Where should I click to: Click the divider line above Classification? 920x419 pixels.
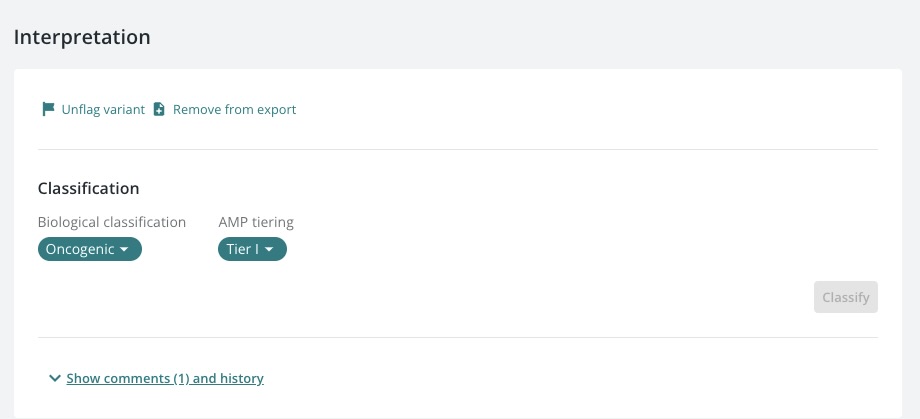coord(458,150)
